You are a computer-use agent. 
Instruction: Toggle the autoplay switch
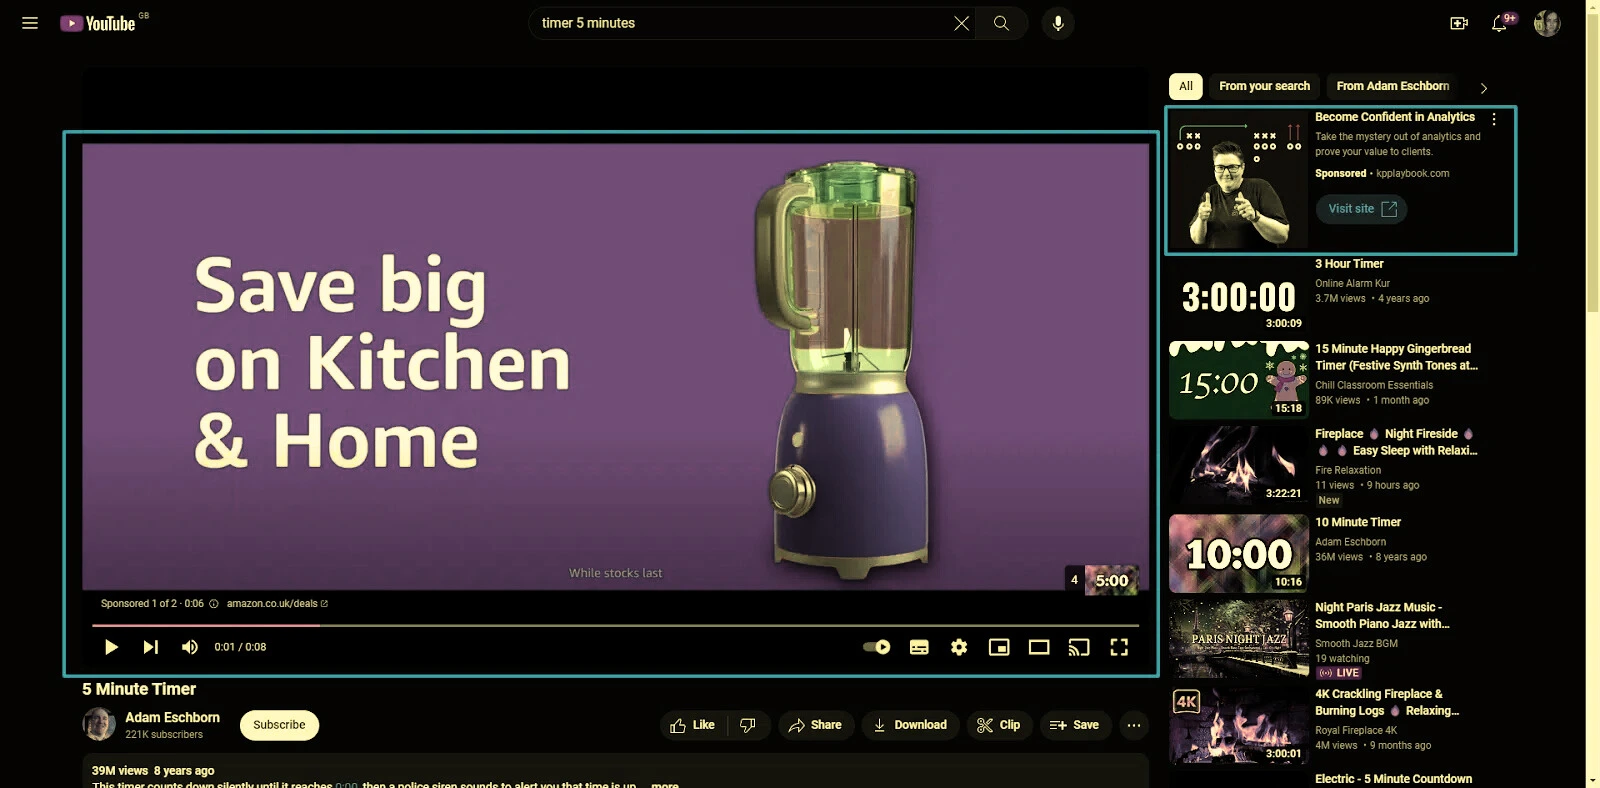(x=877, y=647)
